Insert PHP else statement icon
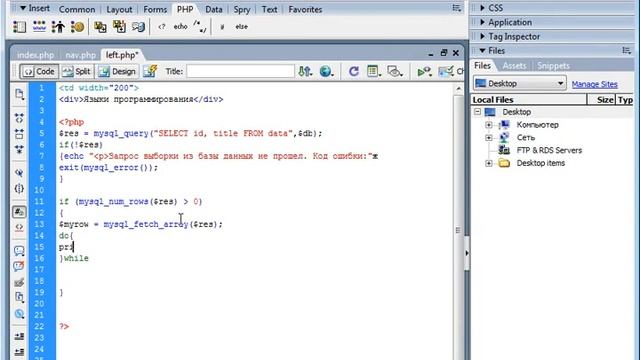The width and height of the screenshot is (640, 360). (241, 27)
